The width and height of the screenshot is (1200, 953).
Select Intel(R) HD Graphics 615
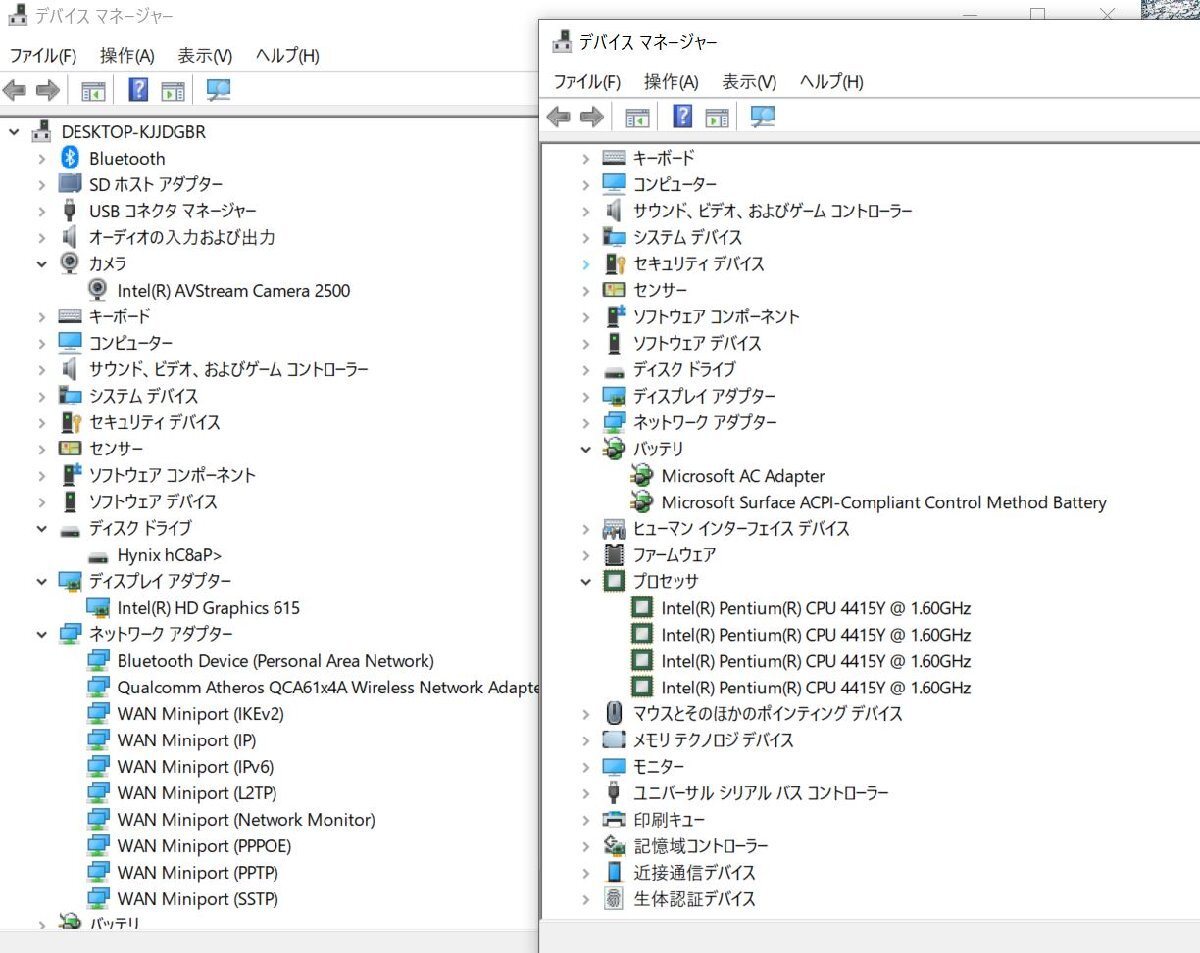[x=208, y=608]
